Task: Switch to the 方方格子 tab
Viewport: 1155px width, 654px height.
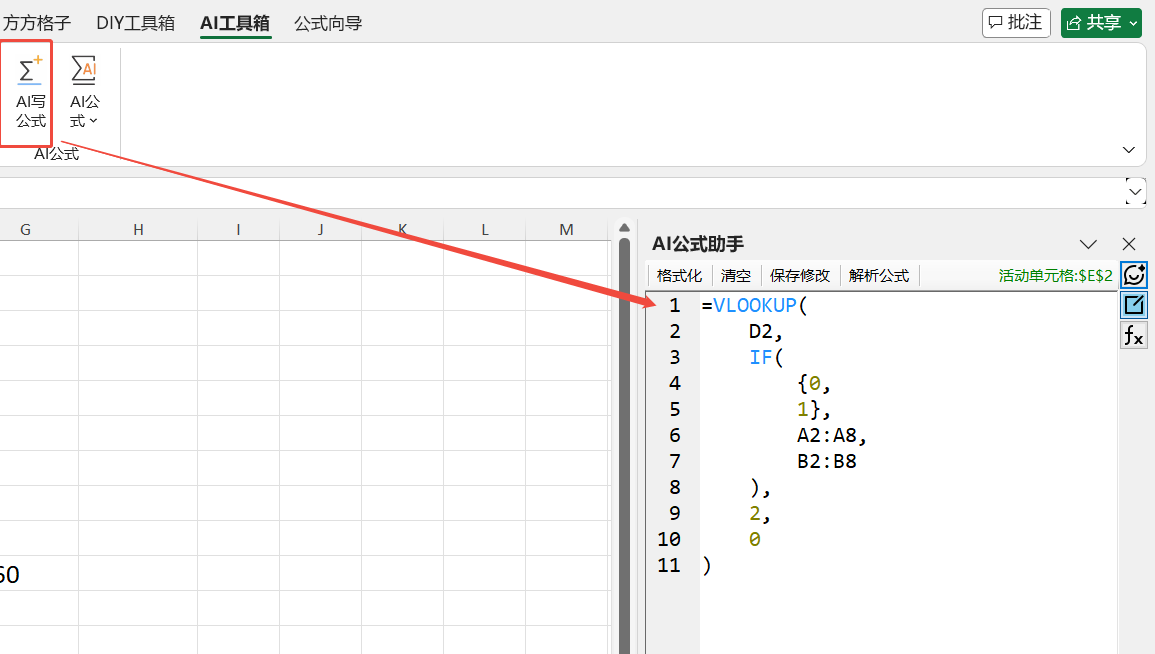Action: (37, 23)
